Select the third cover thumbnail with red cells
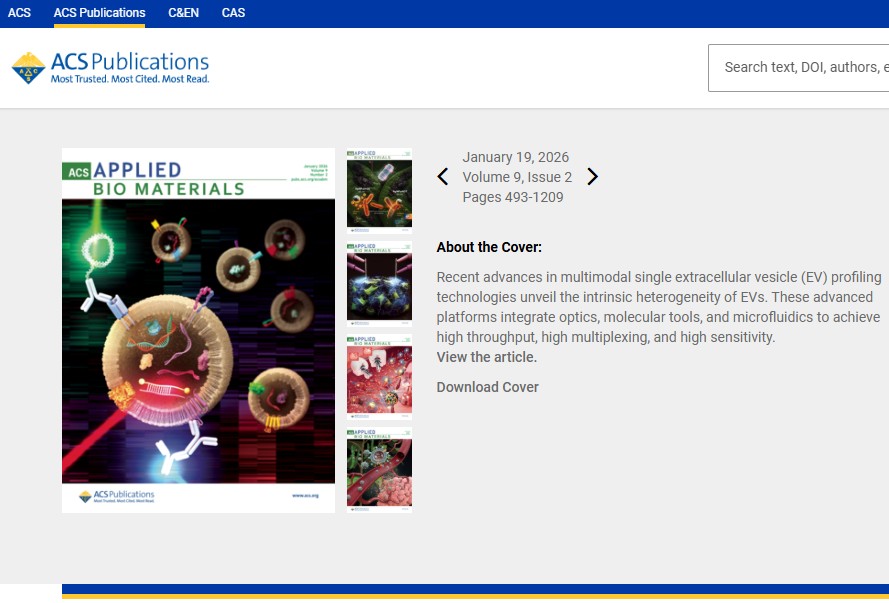Image resolution: width=889 pixels, height=603 pixels. tap(379, 377)
